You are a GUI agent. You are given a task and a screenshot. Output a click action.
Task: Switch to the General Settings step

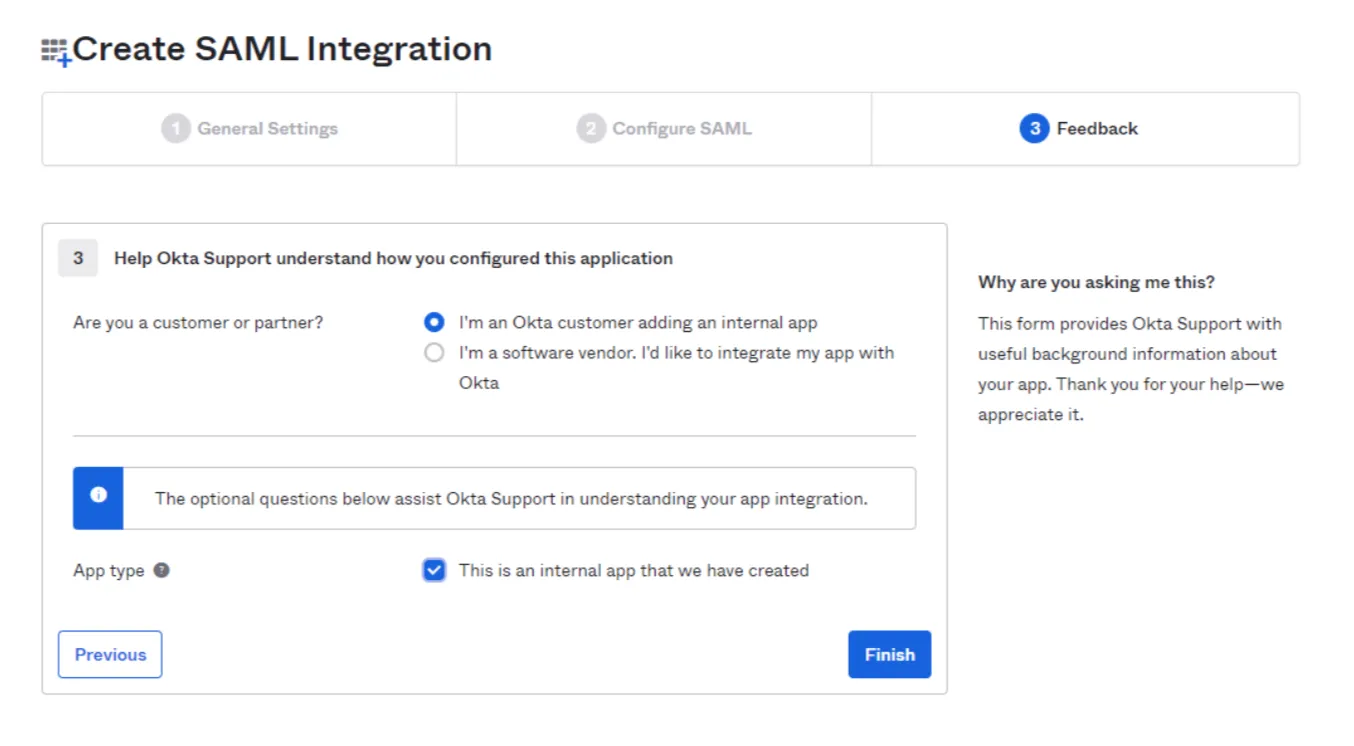250,128
